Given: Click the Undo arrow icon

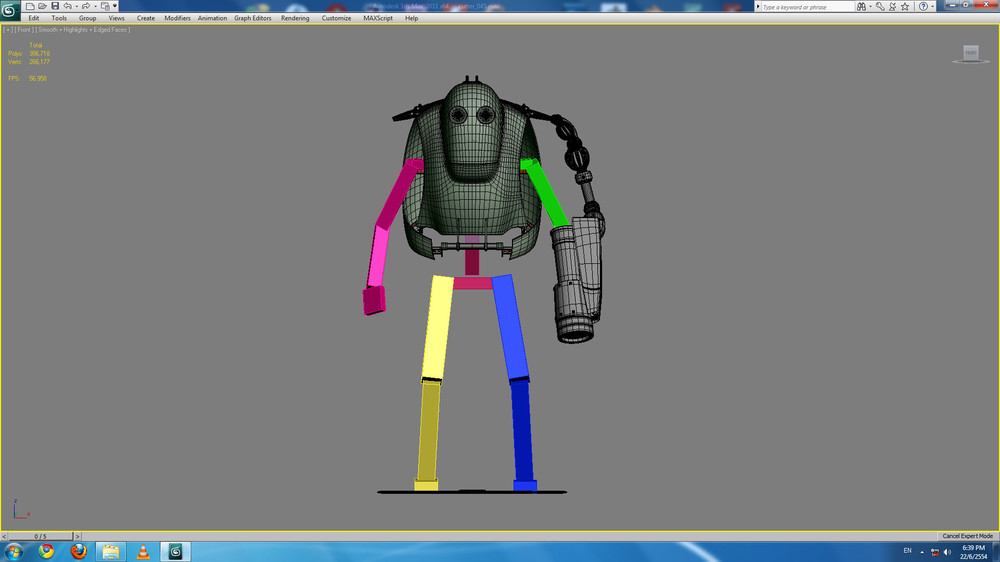Looking at the screenshot, I should pyautogui.click(x=67, y=6).
